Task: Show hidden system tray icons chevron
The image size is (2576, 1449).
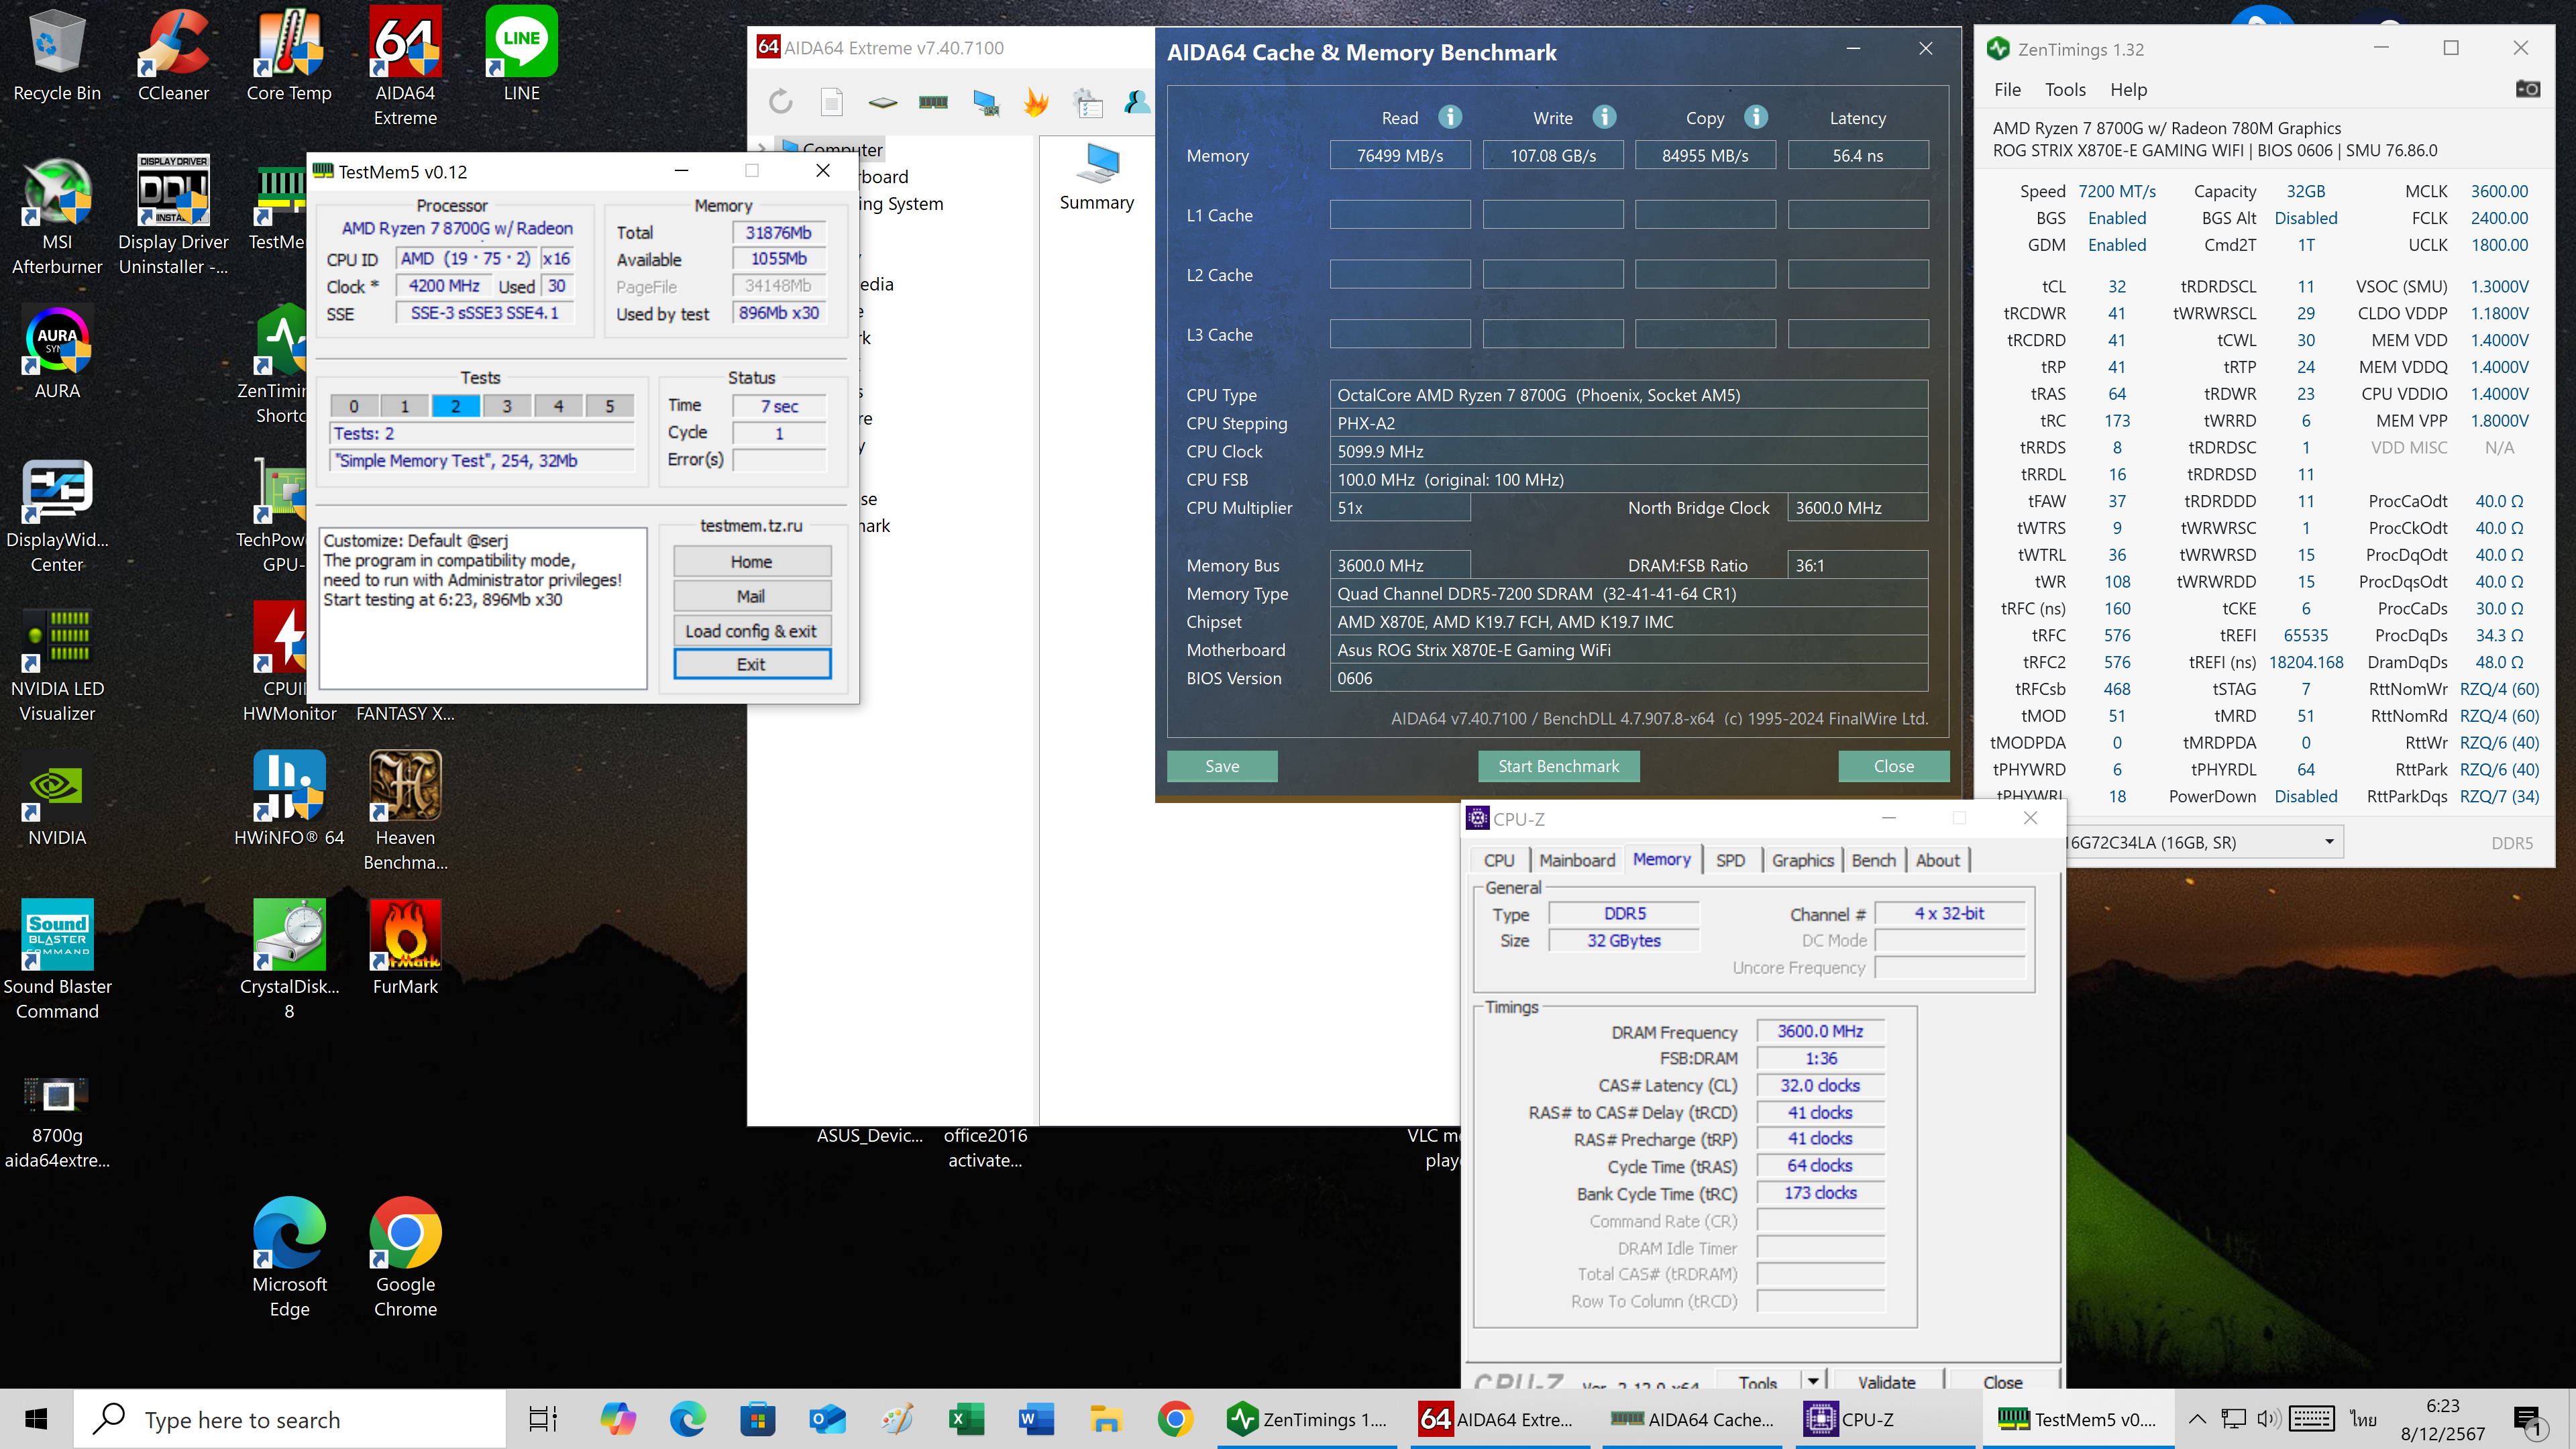Action: click(x=2196, y=1419)
